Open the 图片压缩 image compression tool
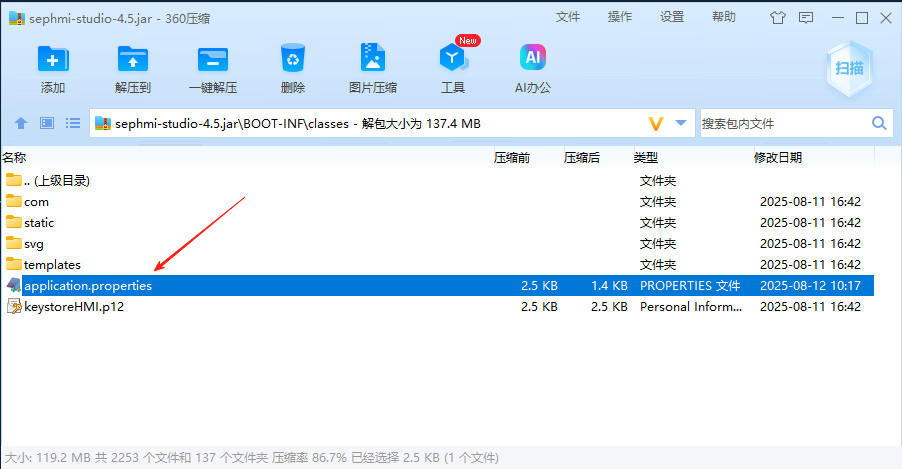Screen dimensions: 902x469 pyautogui.click(x=373, y=57)
